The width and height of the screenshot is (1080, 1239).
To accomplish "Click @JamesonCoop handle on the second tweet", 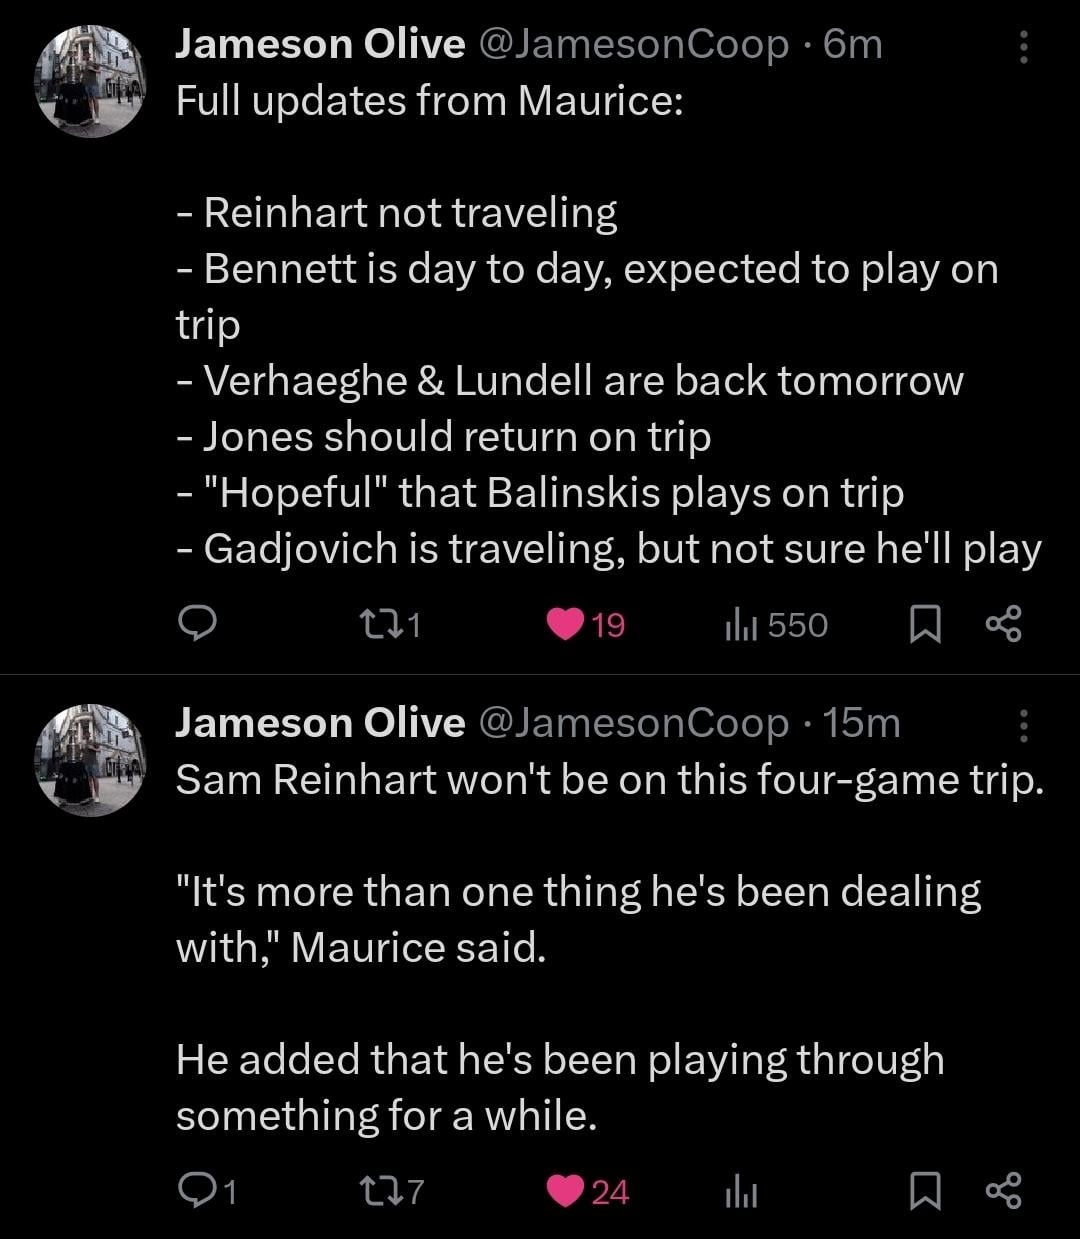I will pyautogui.click(x=635, y=723).
